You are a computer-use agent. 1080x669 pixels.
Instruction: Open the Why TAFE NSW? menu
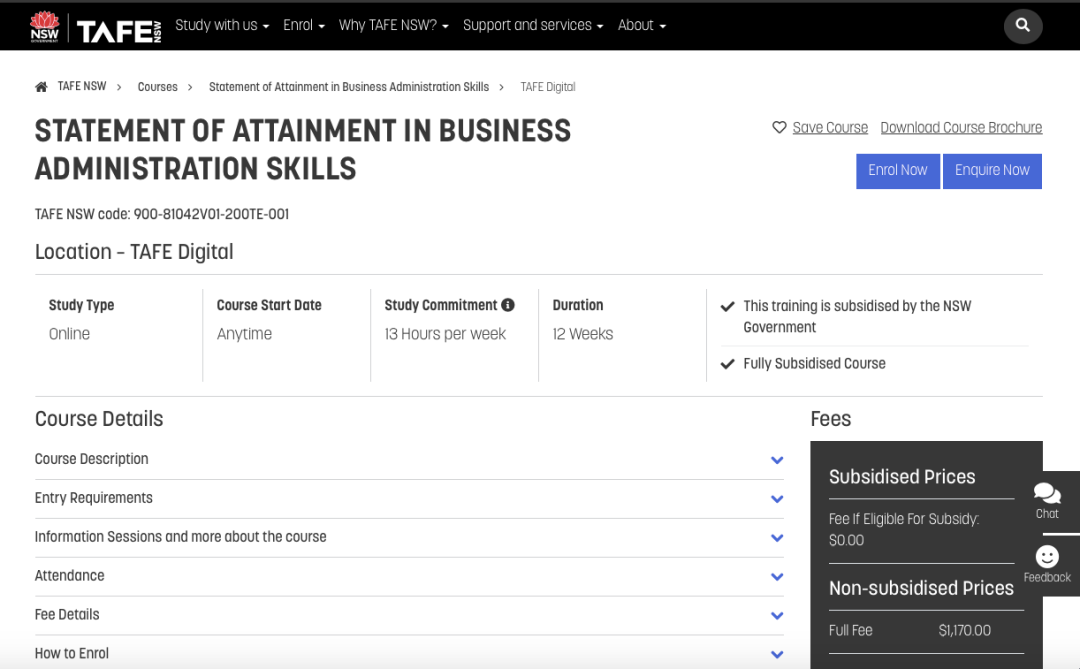(393, 25)
